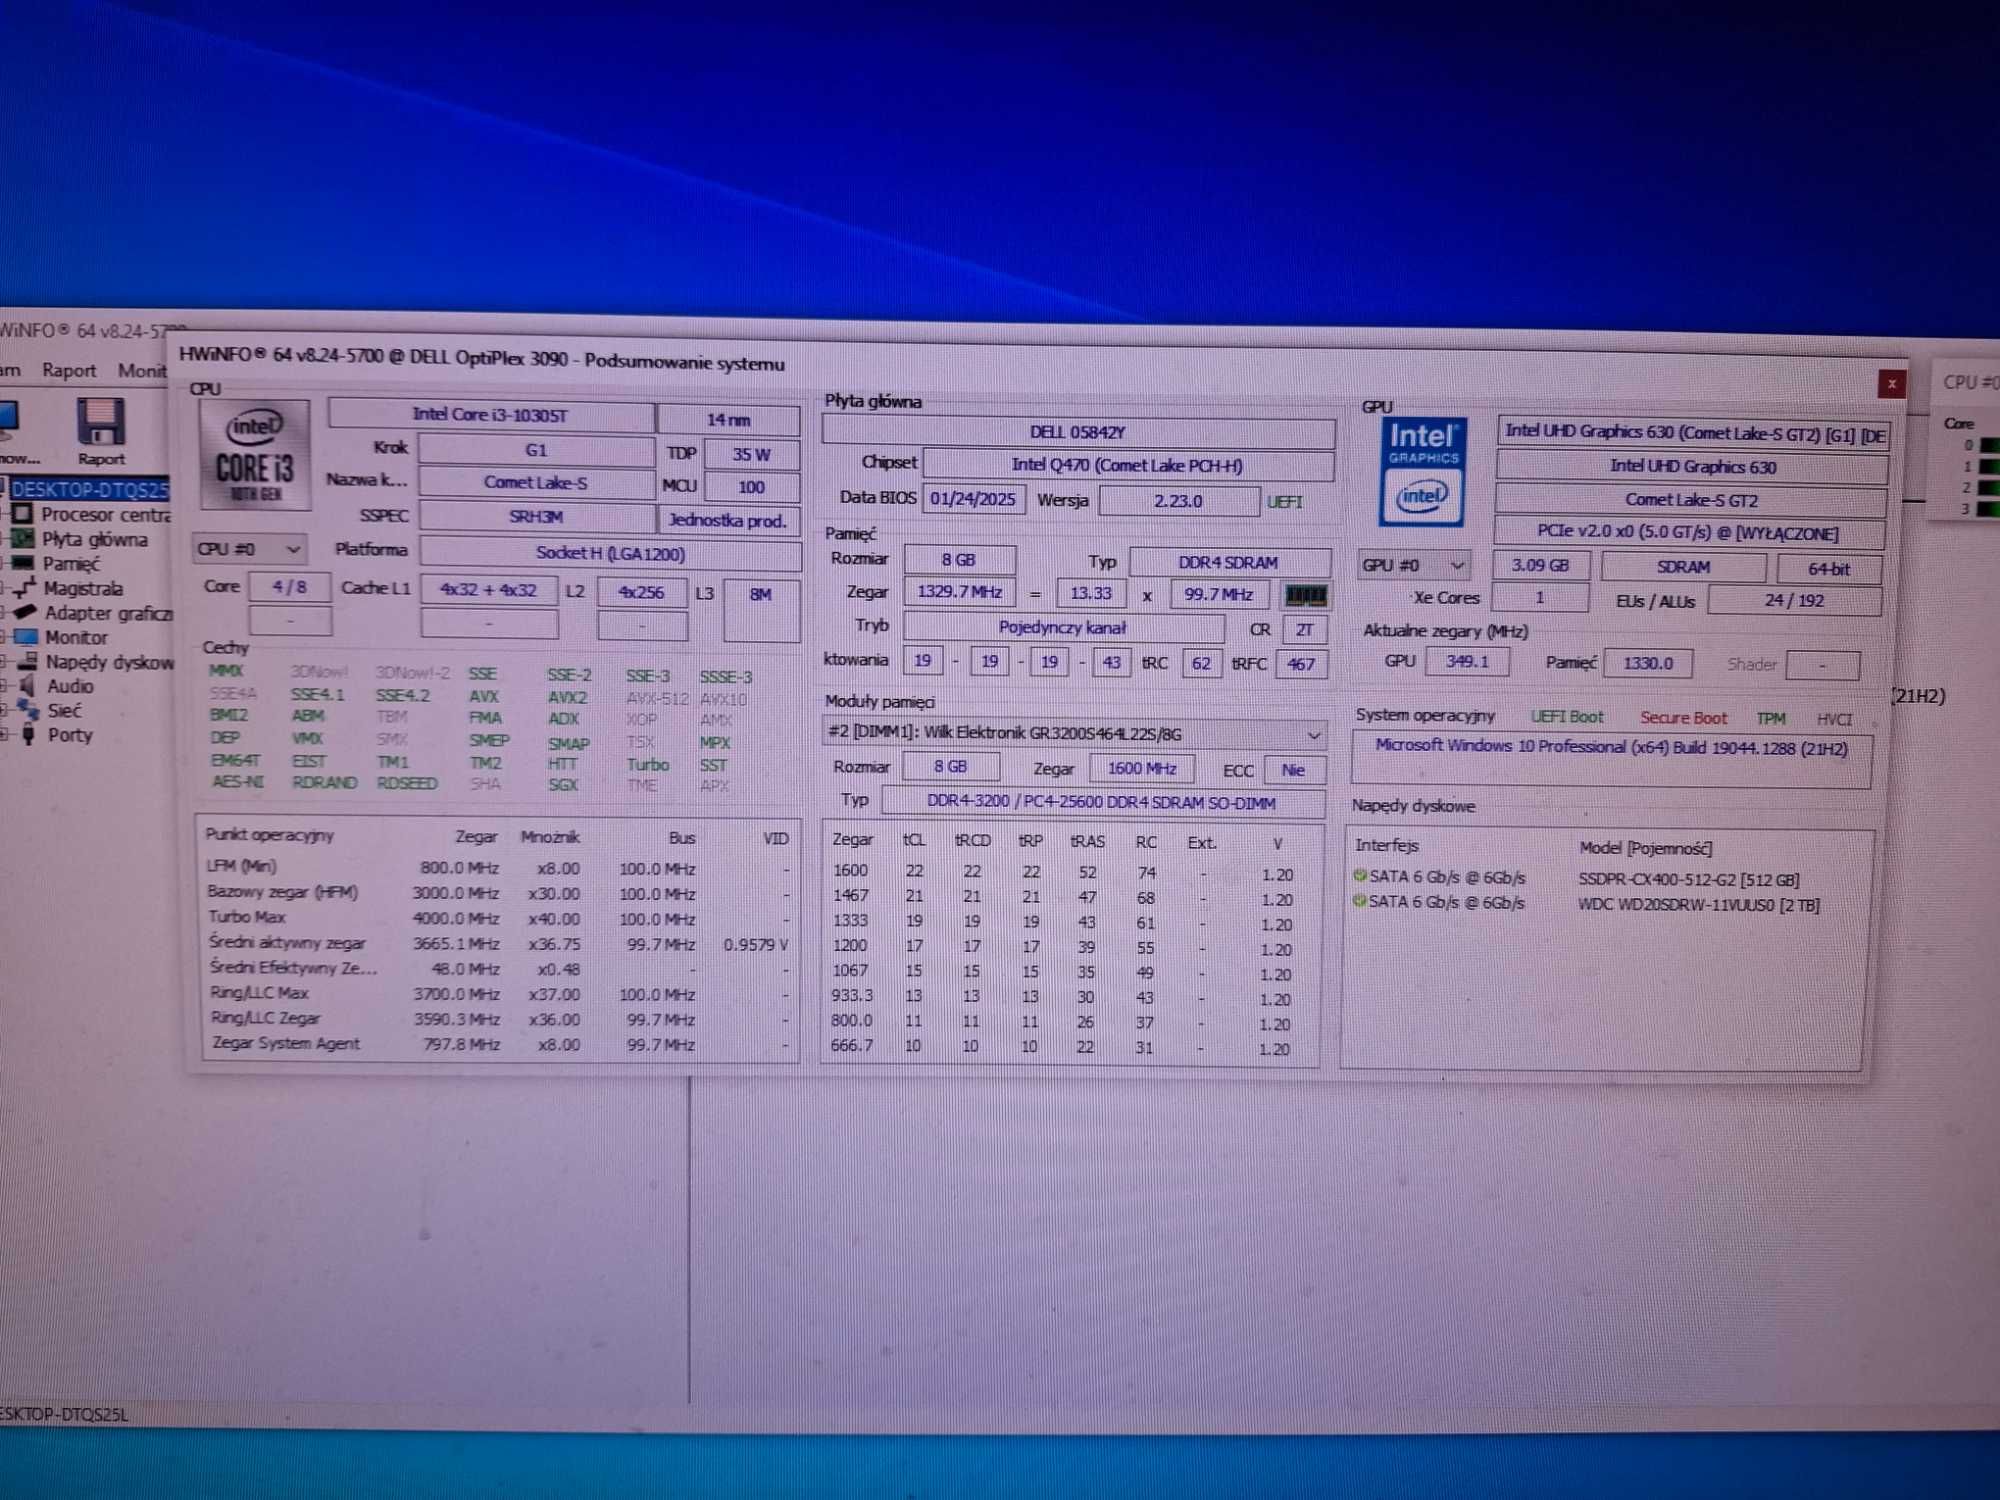Image resolution: width=2000 pixels, height=1500 pixels.
Task: Click the status icon of SSDPR-CX400 SATA drive
Action: (x=1360, y=876)
